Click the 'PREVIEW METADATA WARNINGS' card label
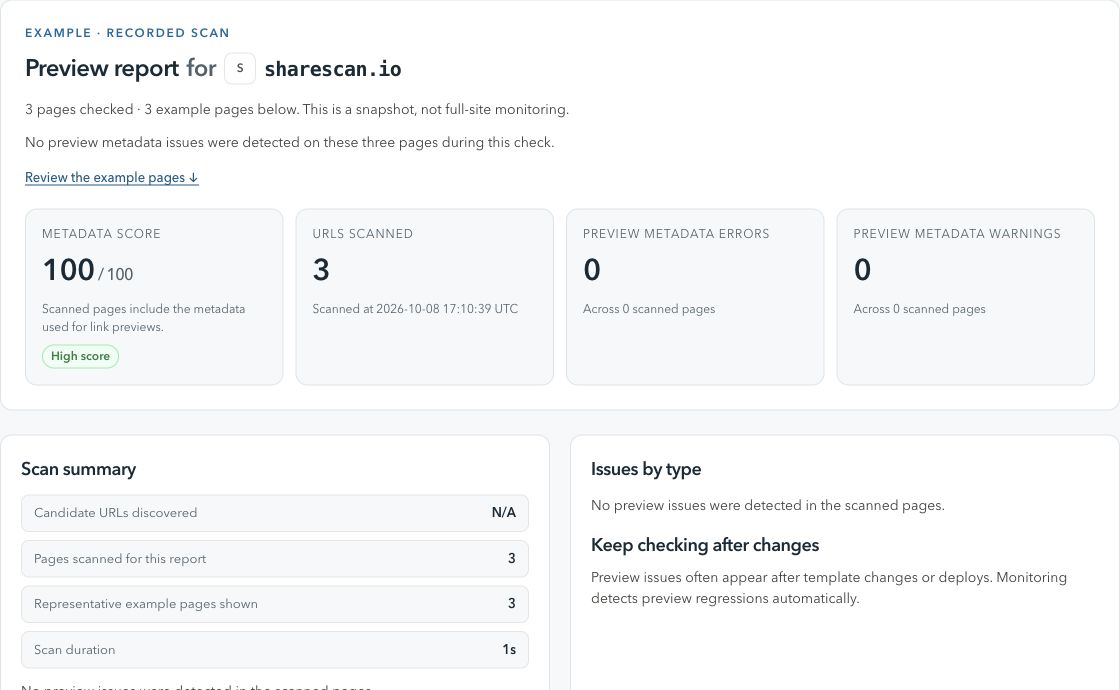 [x=956, y=234]
